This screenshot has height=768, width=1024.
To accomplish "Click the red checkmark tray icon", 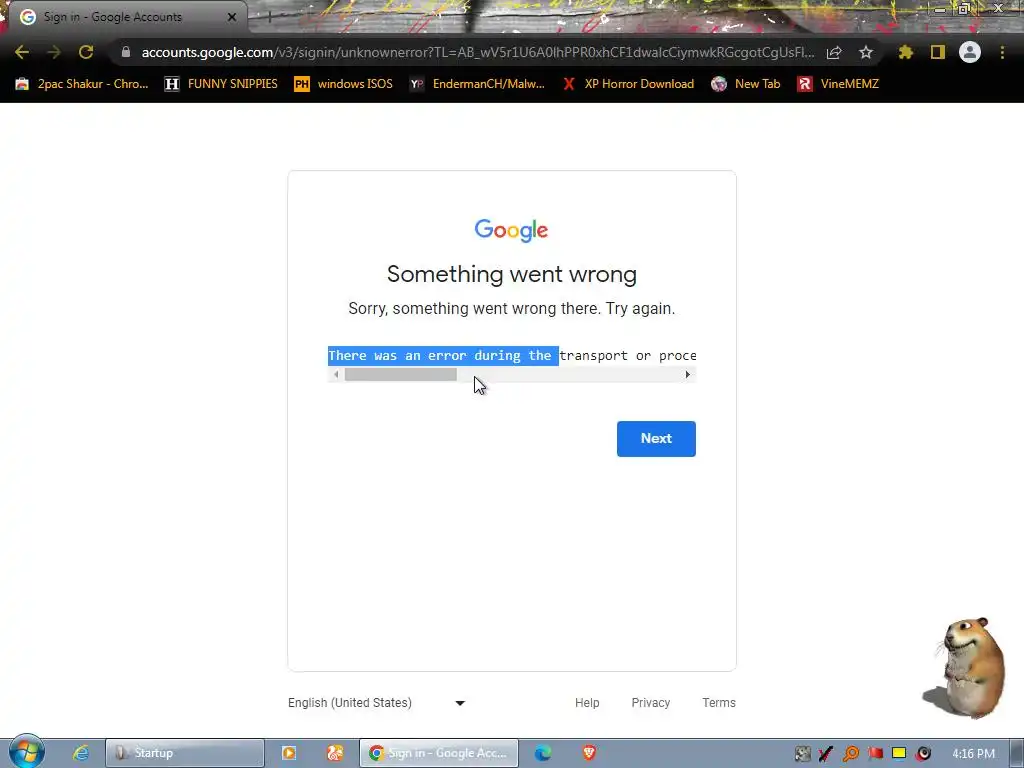I will click(x=826, y=754).
